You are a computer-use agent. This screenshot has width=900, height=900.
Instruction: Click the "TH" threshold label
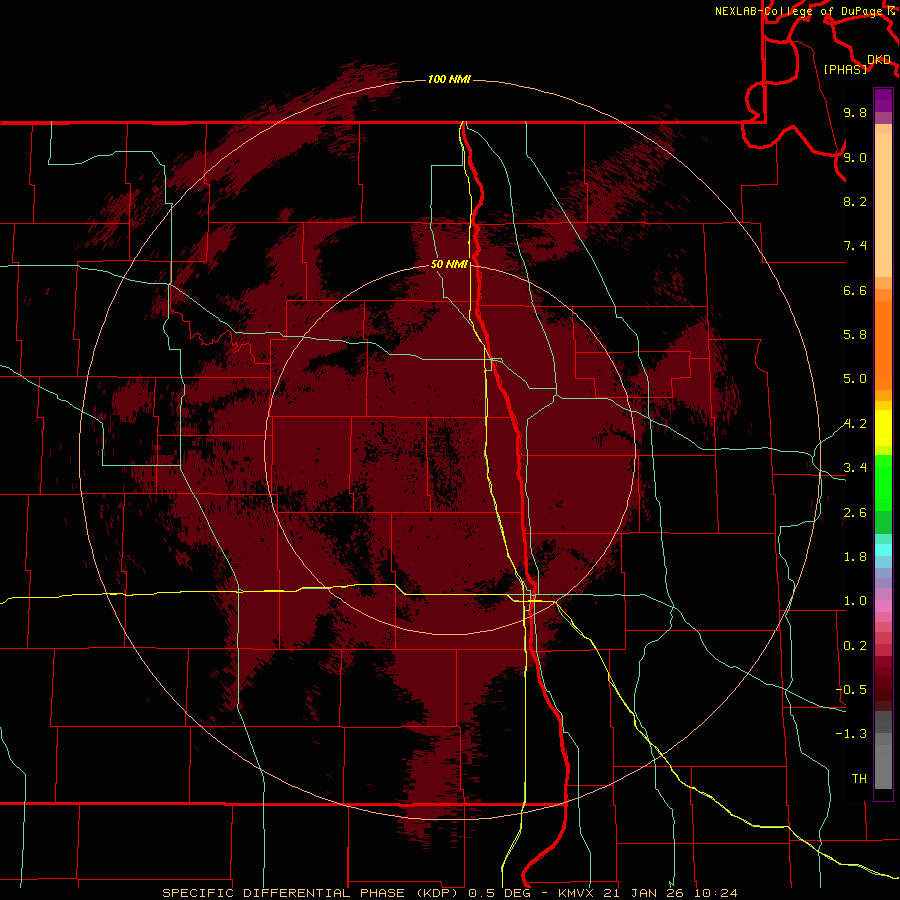[x=859, y=779]
